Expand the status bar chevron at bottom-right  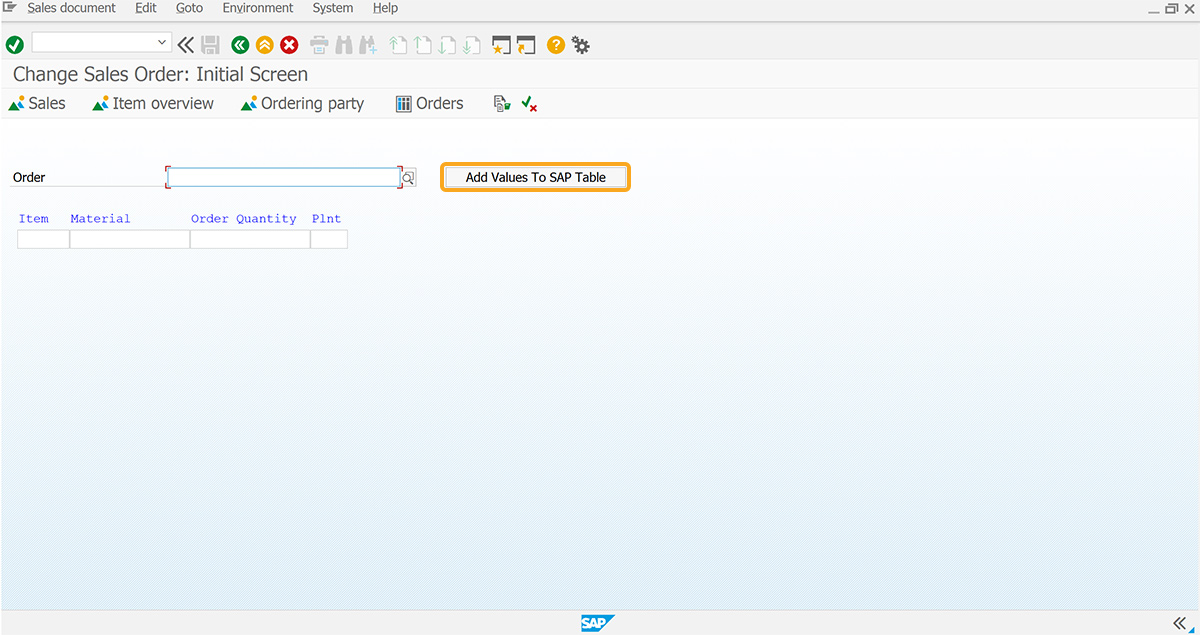click(1179, 623)
